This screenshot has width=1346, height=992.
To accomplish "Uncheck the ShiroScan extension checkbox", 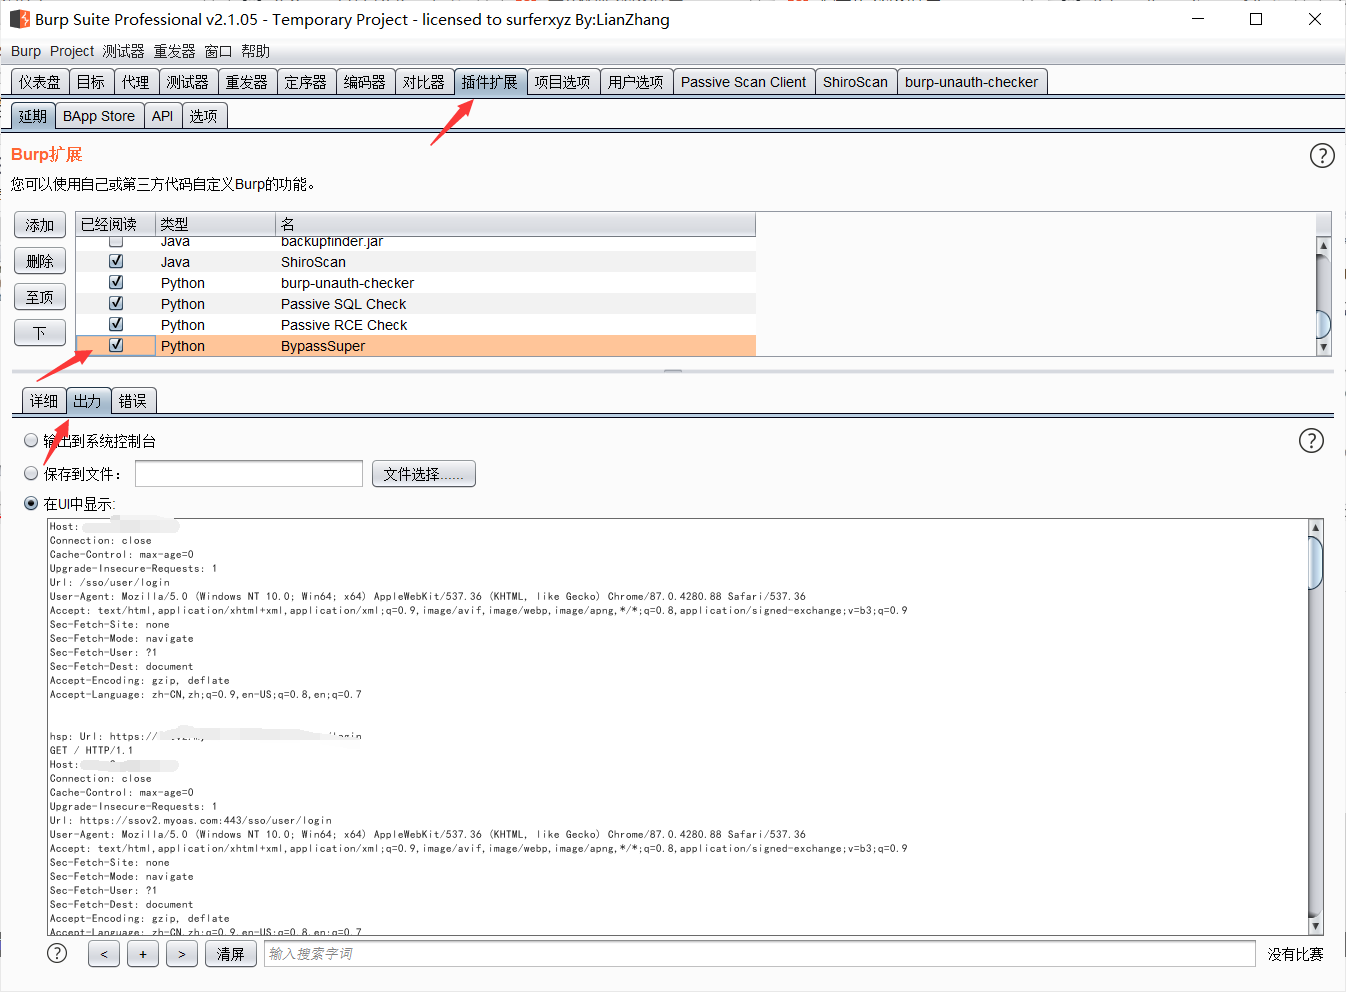I will point(116,261).
